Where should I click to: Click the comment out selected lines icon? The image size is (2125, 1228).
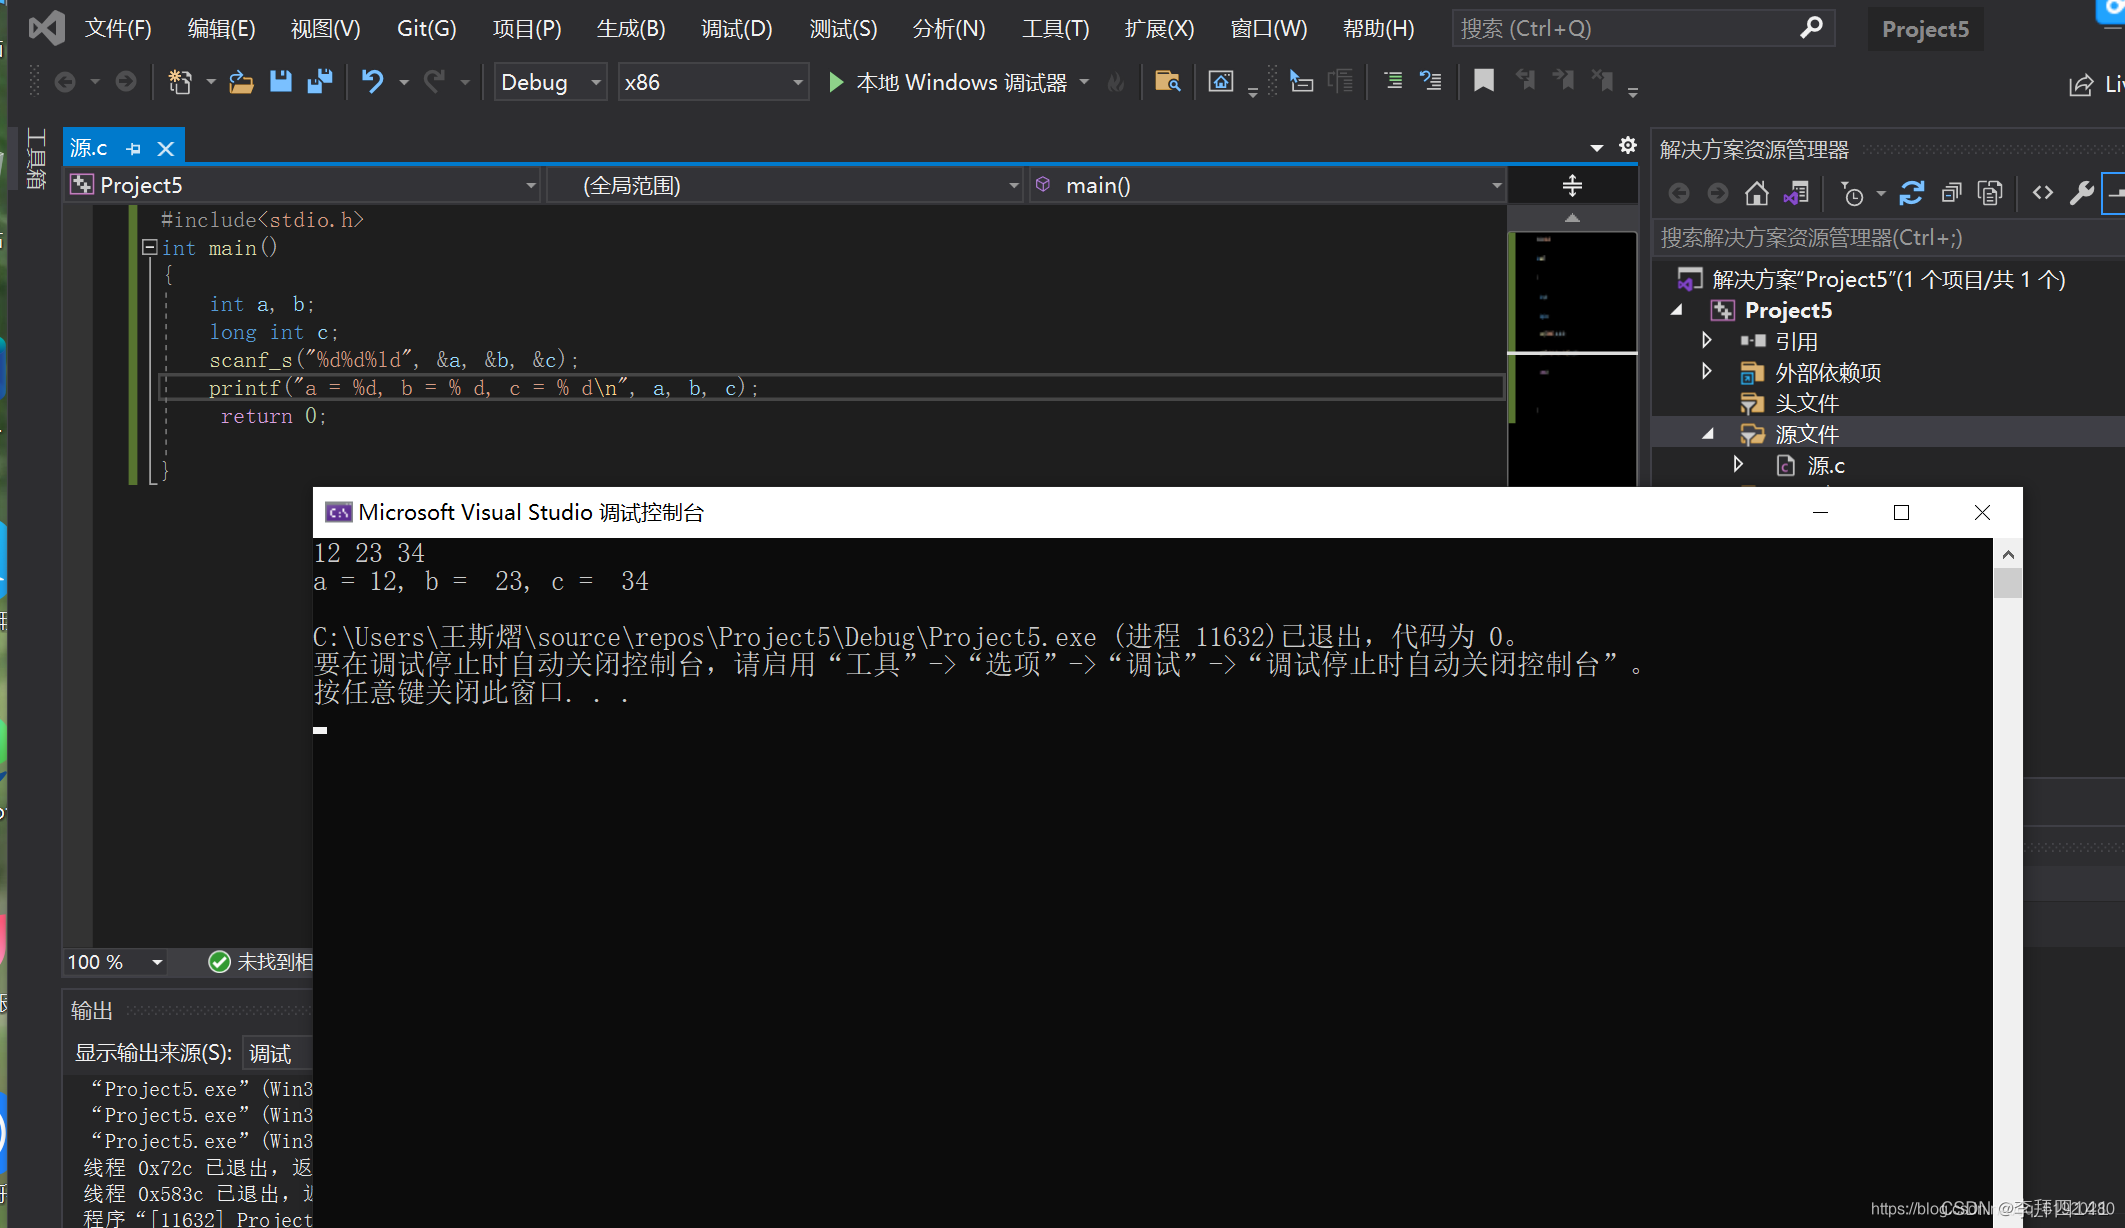(1393, 82)
